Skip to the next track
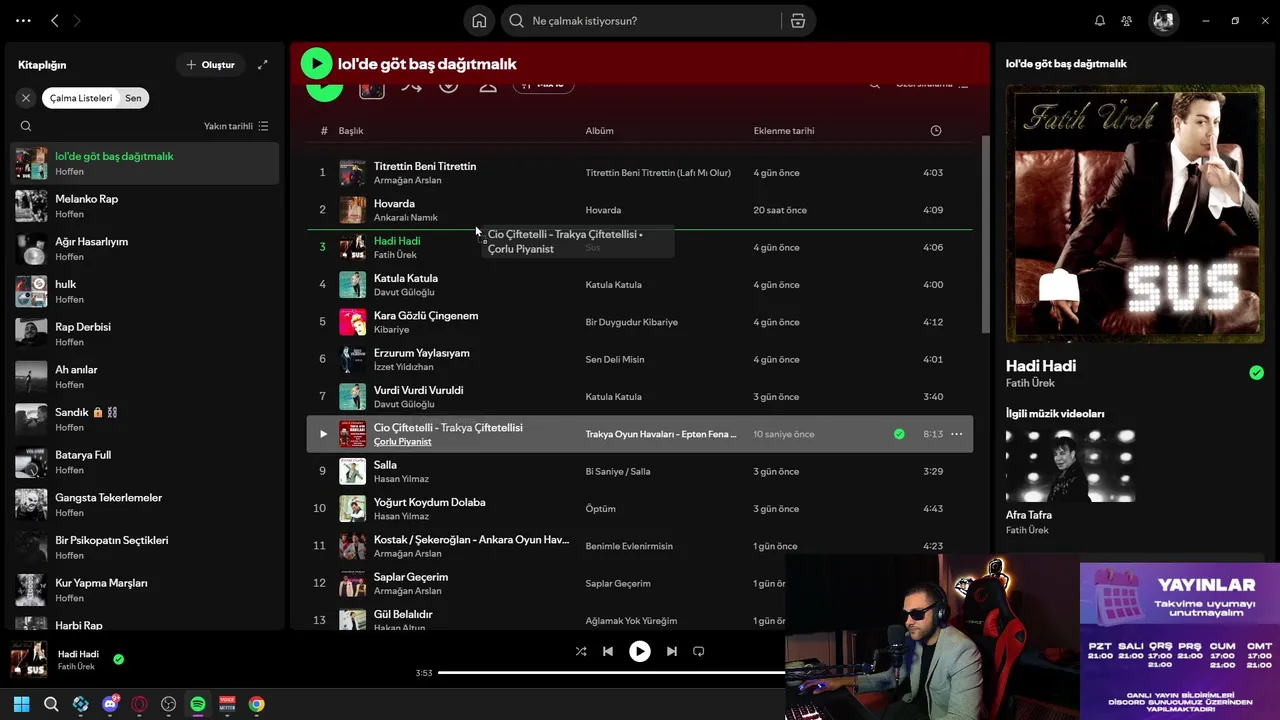Screen dimensions: 1280x720 (x=672, y=651)
